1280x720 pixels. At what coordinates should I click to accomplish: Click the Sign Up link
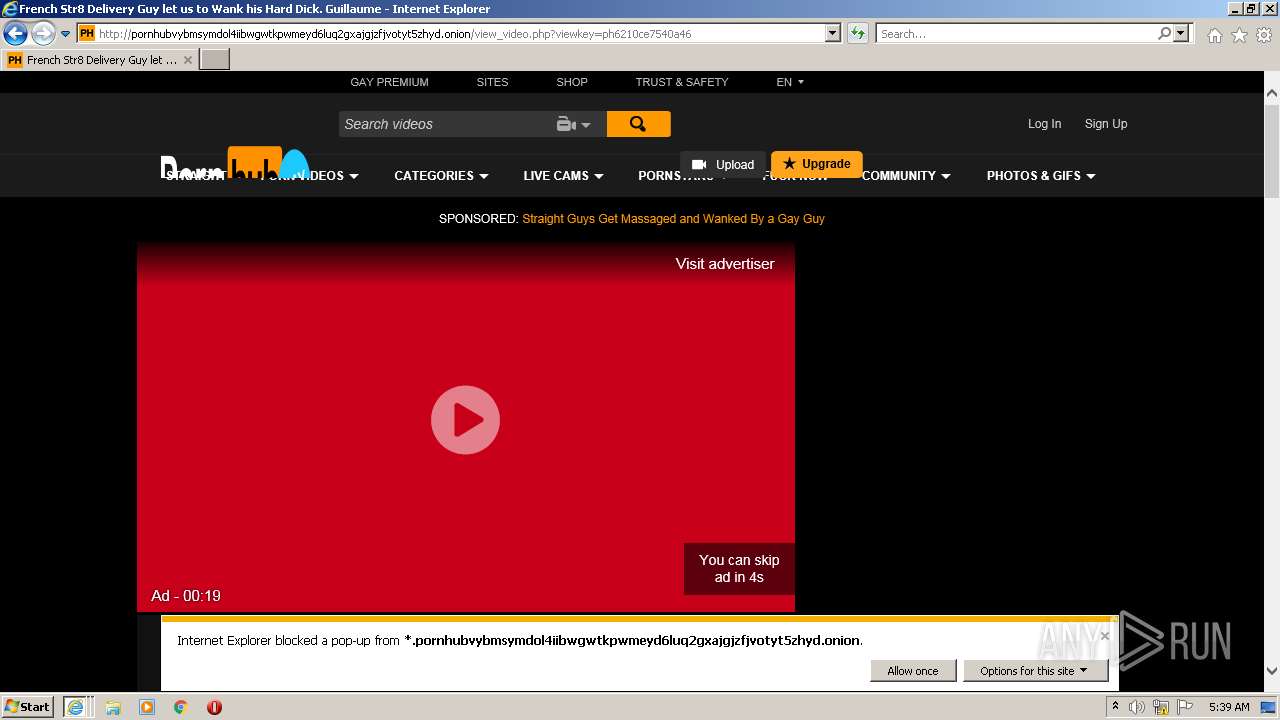(x=1106, y=124)
